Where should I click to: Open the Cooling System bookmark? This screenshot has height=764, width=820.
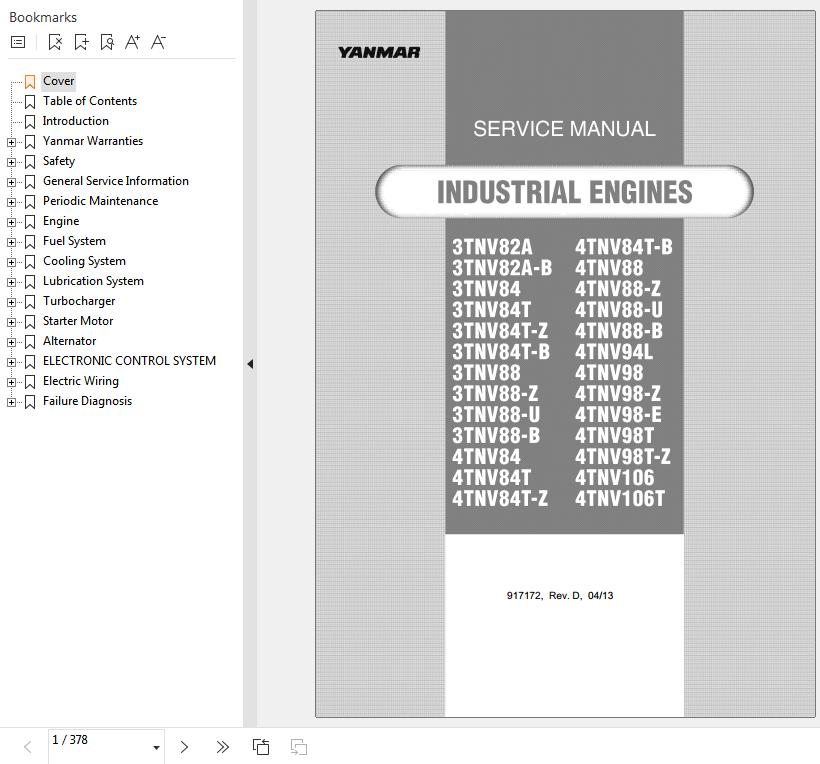[x=84, y=261]
